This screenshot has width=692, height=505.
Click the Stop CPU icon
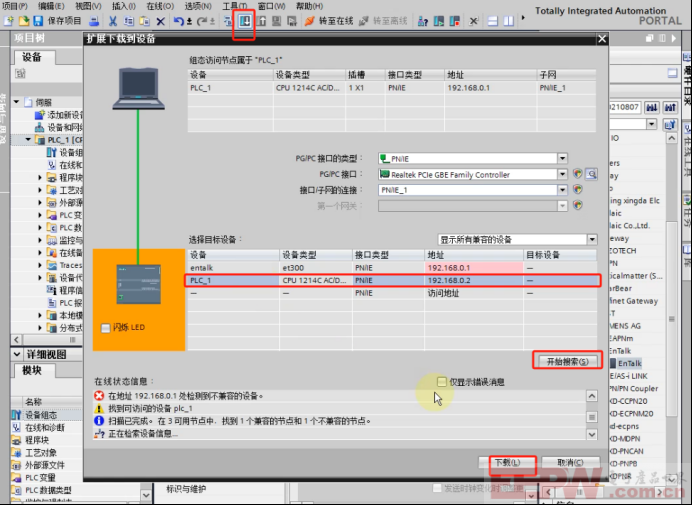tap(455, 21)
